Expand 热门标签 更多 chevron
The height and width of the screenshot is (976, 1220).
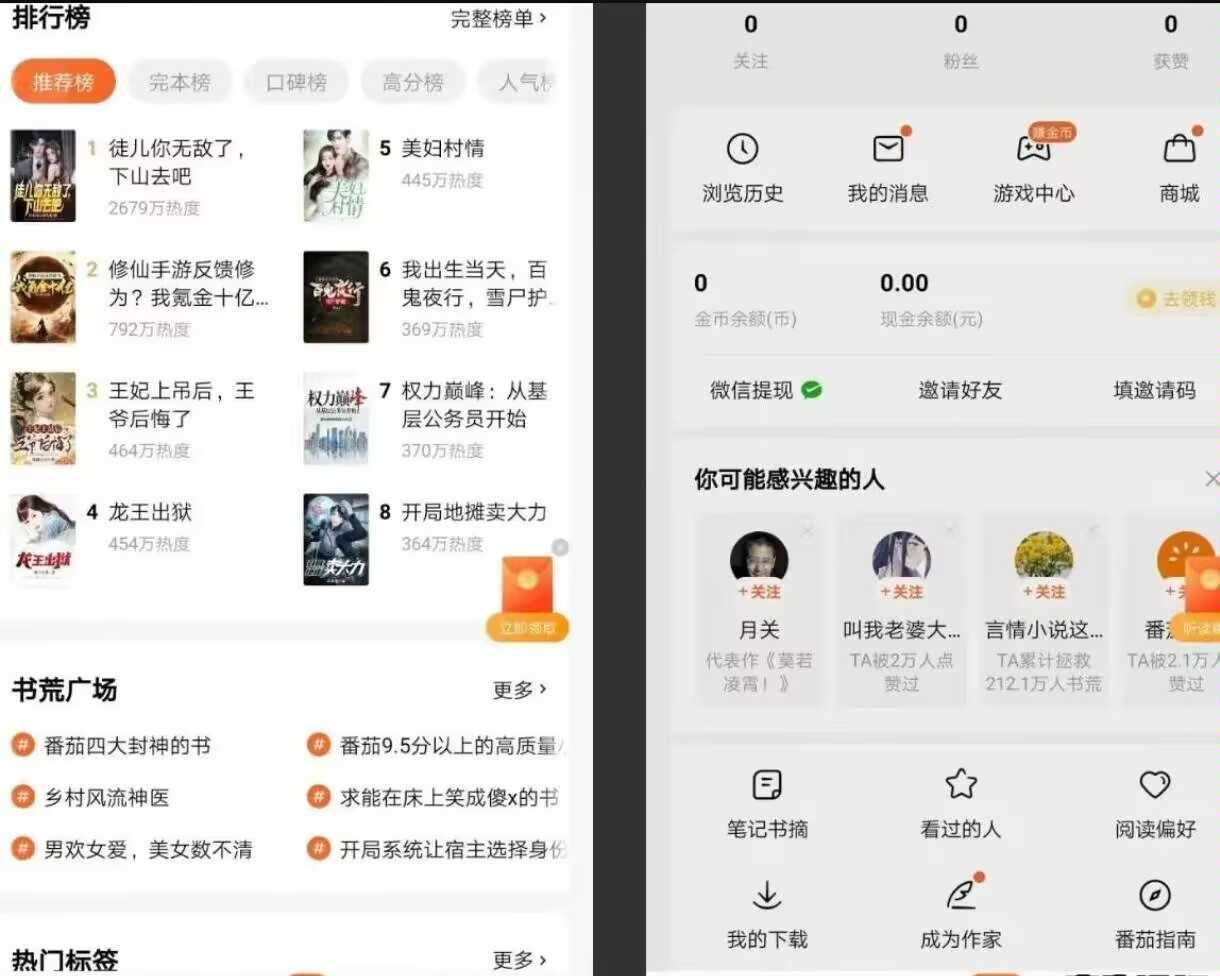click(520, 960)
